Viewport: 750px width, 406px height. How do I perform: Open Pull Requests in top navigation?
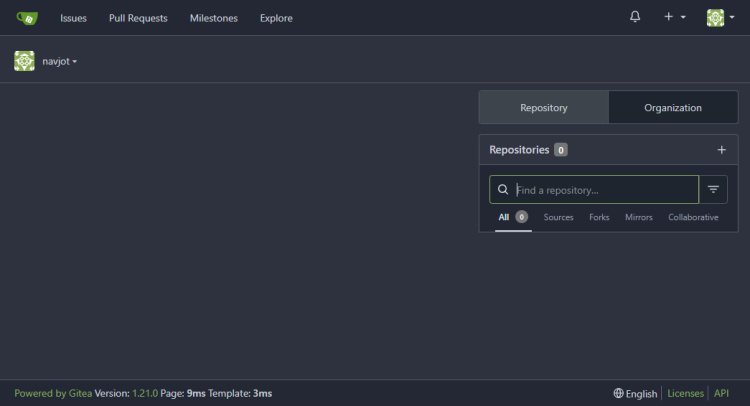coord(138,18)
